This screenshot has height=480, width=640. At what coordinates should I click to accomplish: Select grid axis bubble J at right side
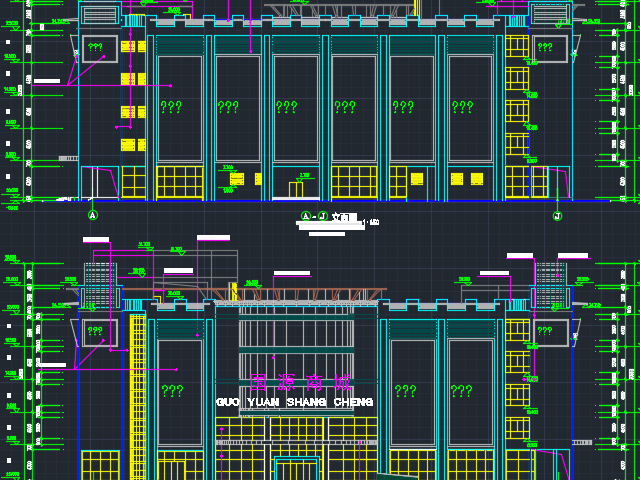[x=557, y=216]
